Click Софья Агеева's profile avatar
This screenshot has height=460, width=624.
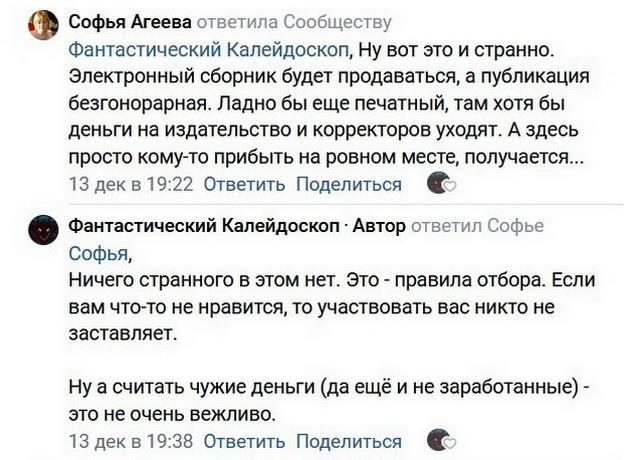(43, 24)
